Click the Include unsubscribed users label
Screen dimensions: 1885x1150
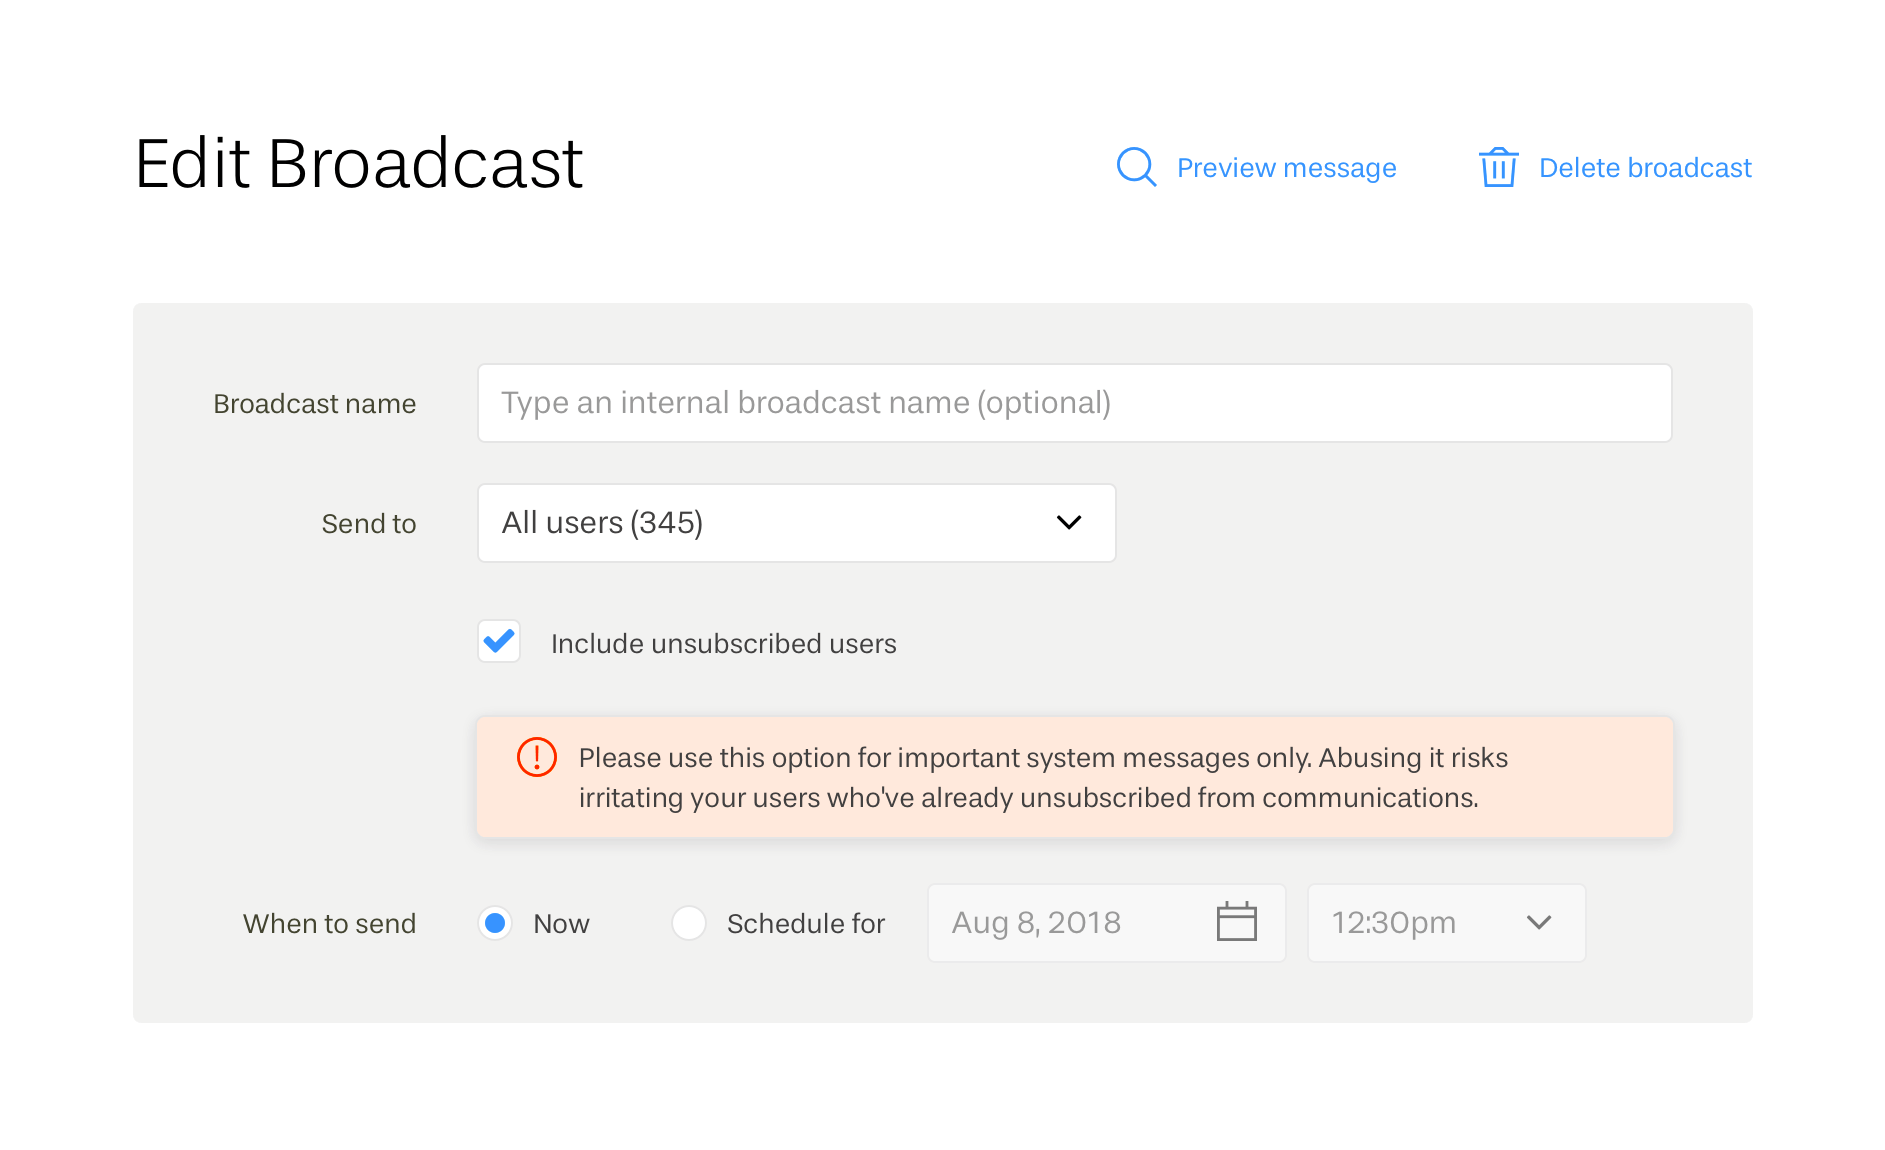(723, 644)
